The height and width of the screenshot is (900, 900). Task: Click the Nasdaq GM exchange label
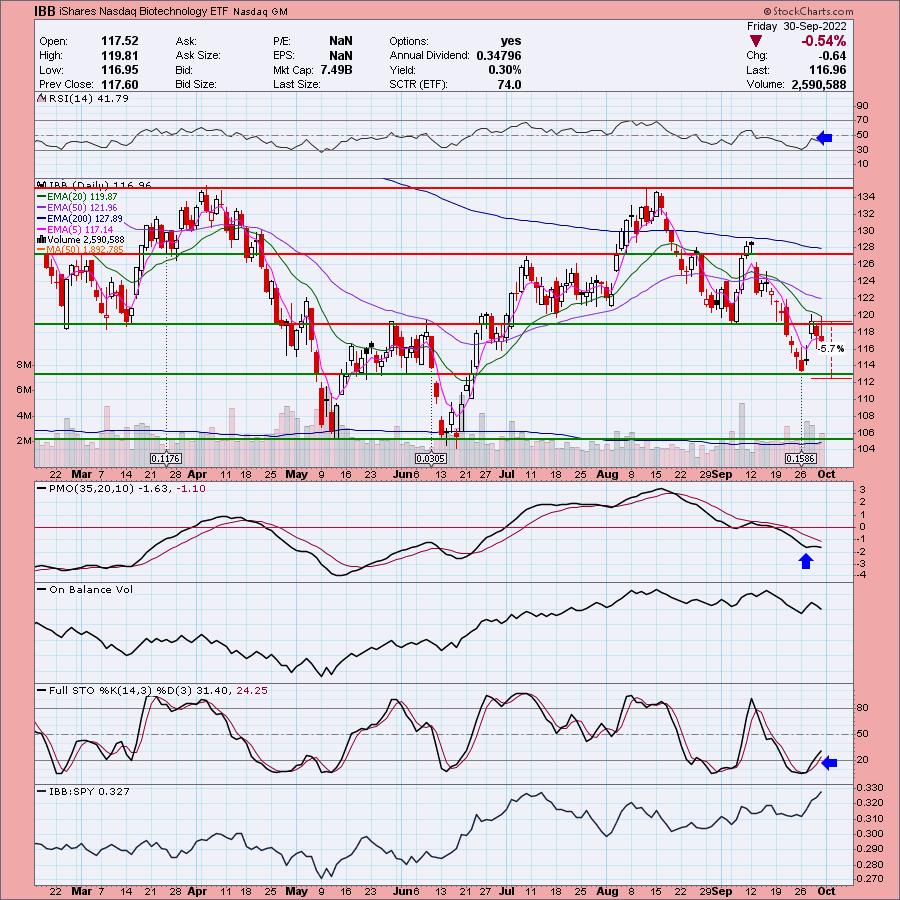click(x=260, y=11)
